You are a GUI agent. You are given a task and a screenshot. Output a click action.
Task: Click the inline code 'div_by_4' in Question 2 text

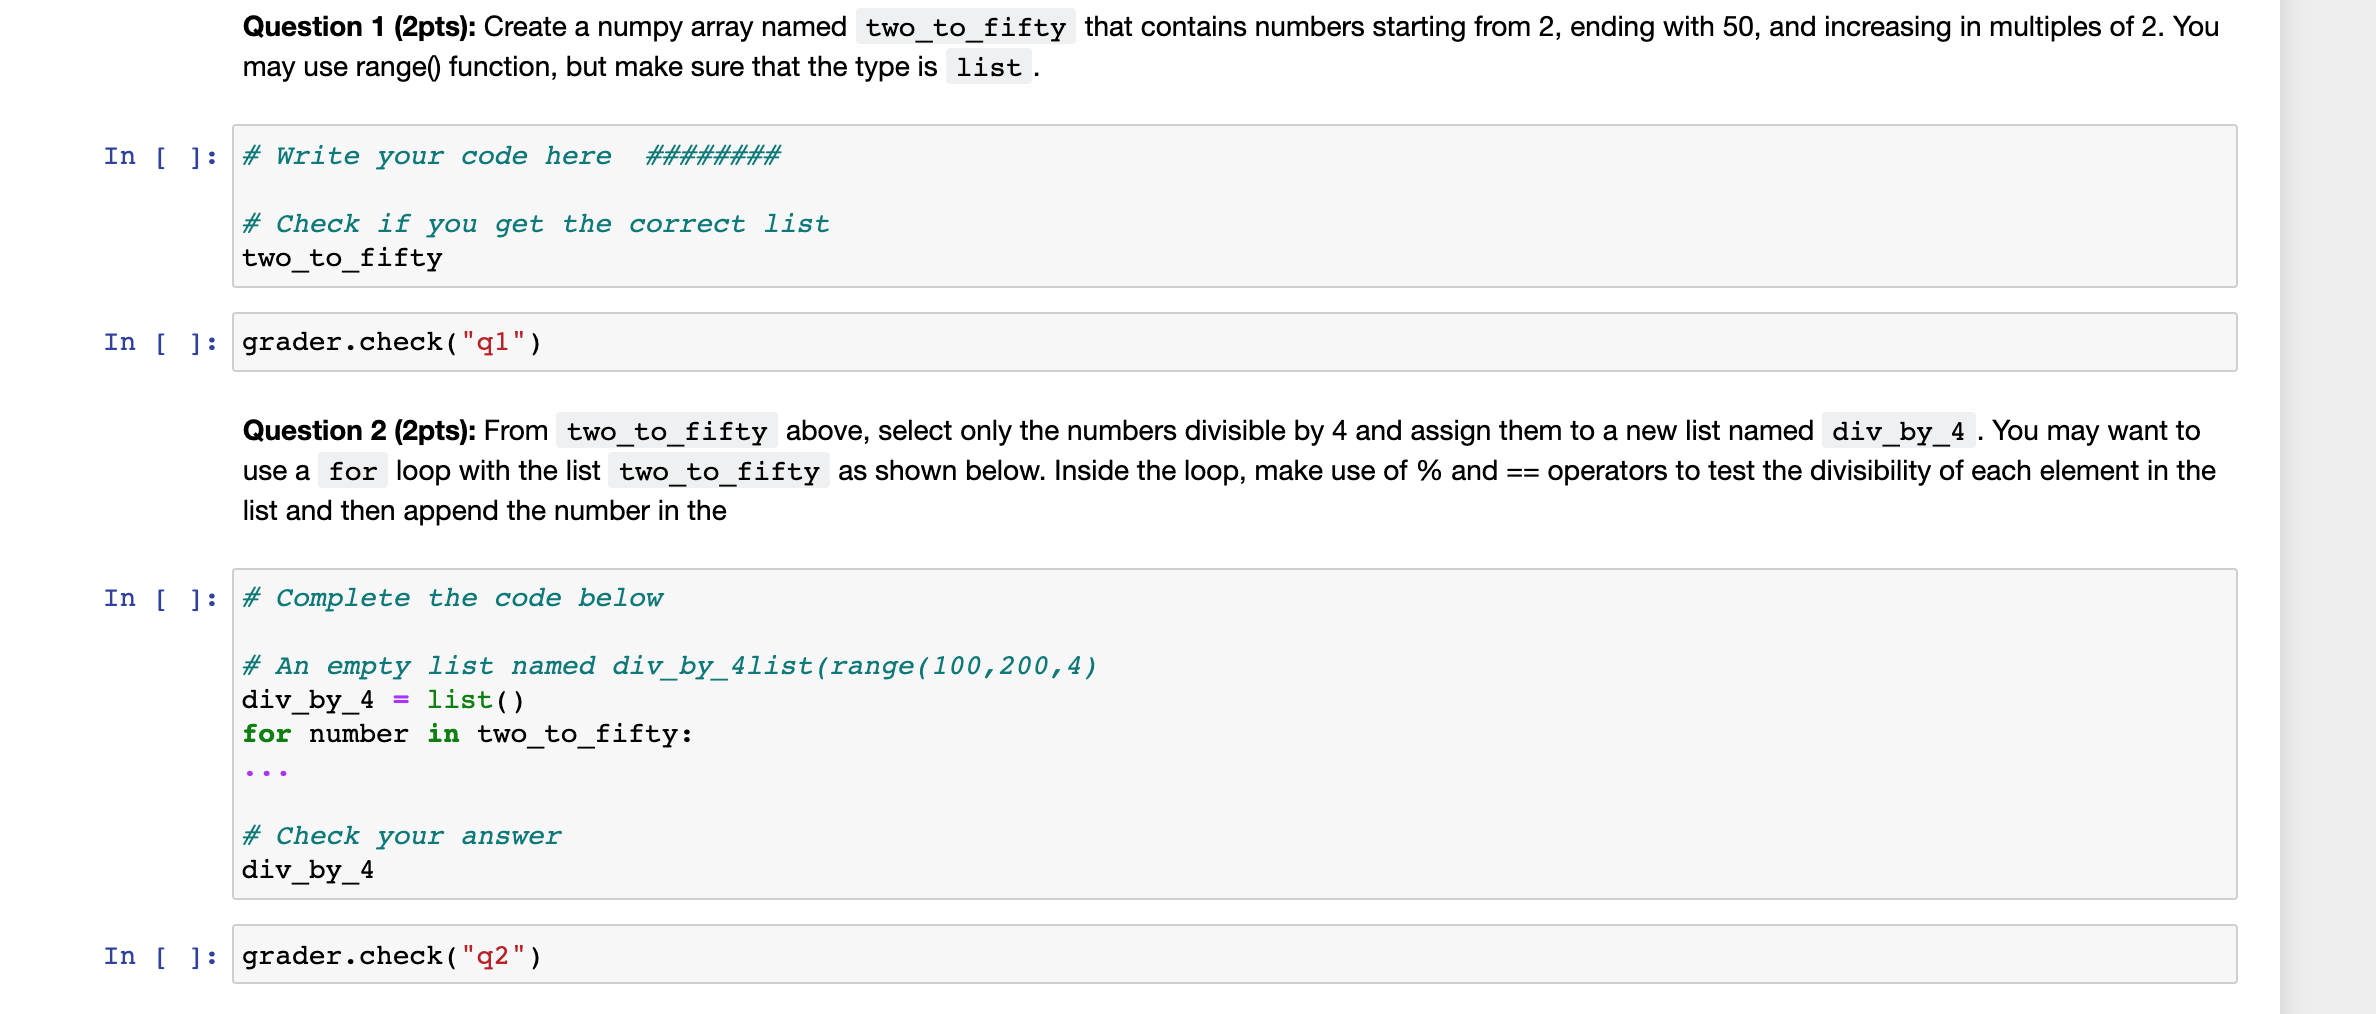coord(1897,431)
